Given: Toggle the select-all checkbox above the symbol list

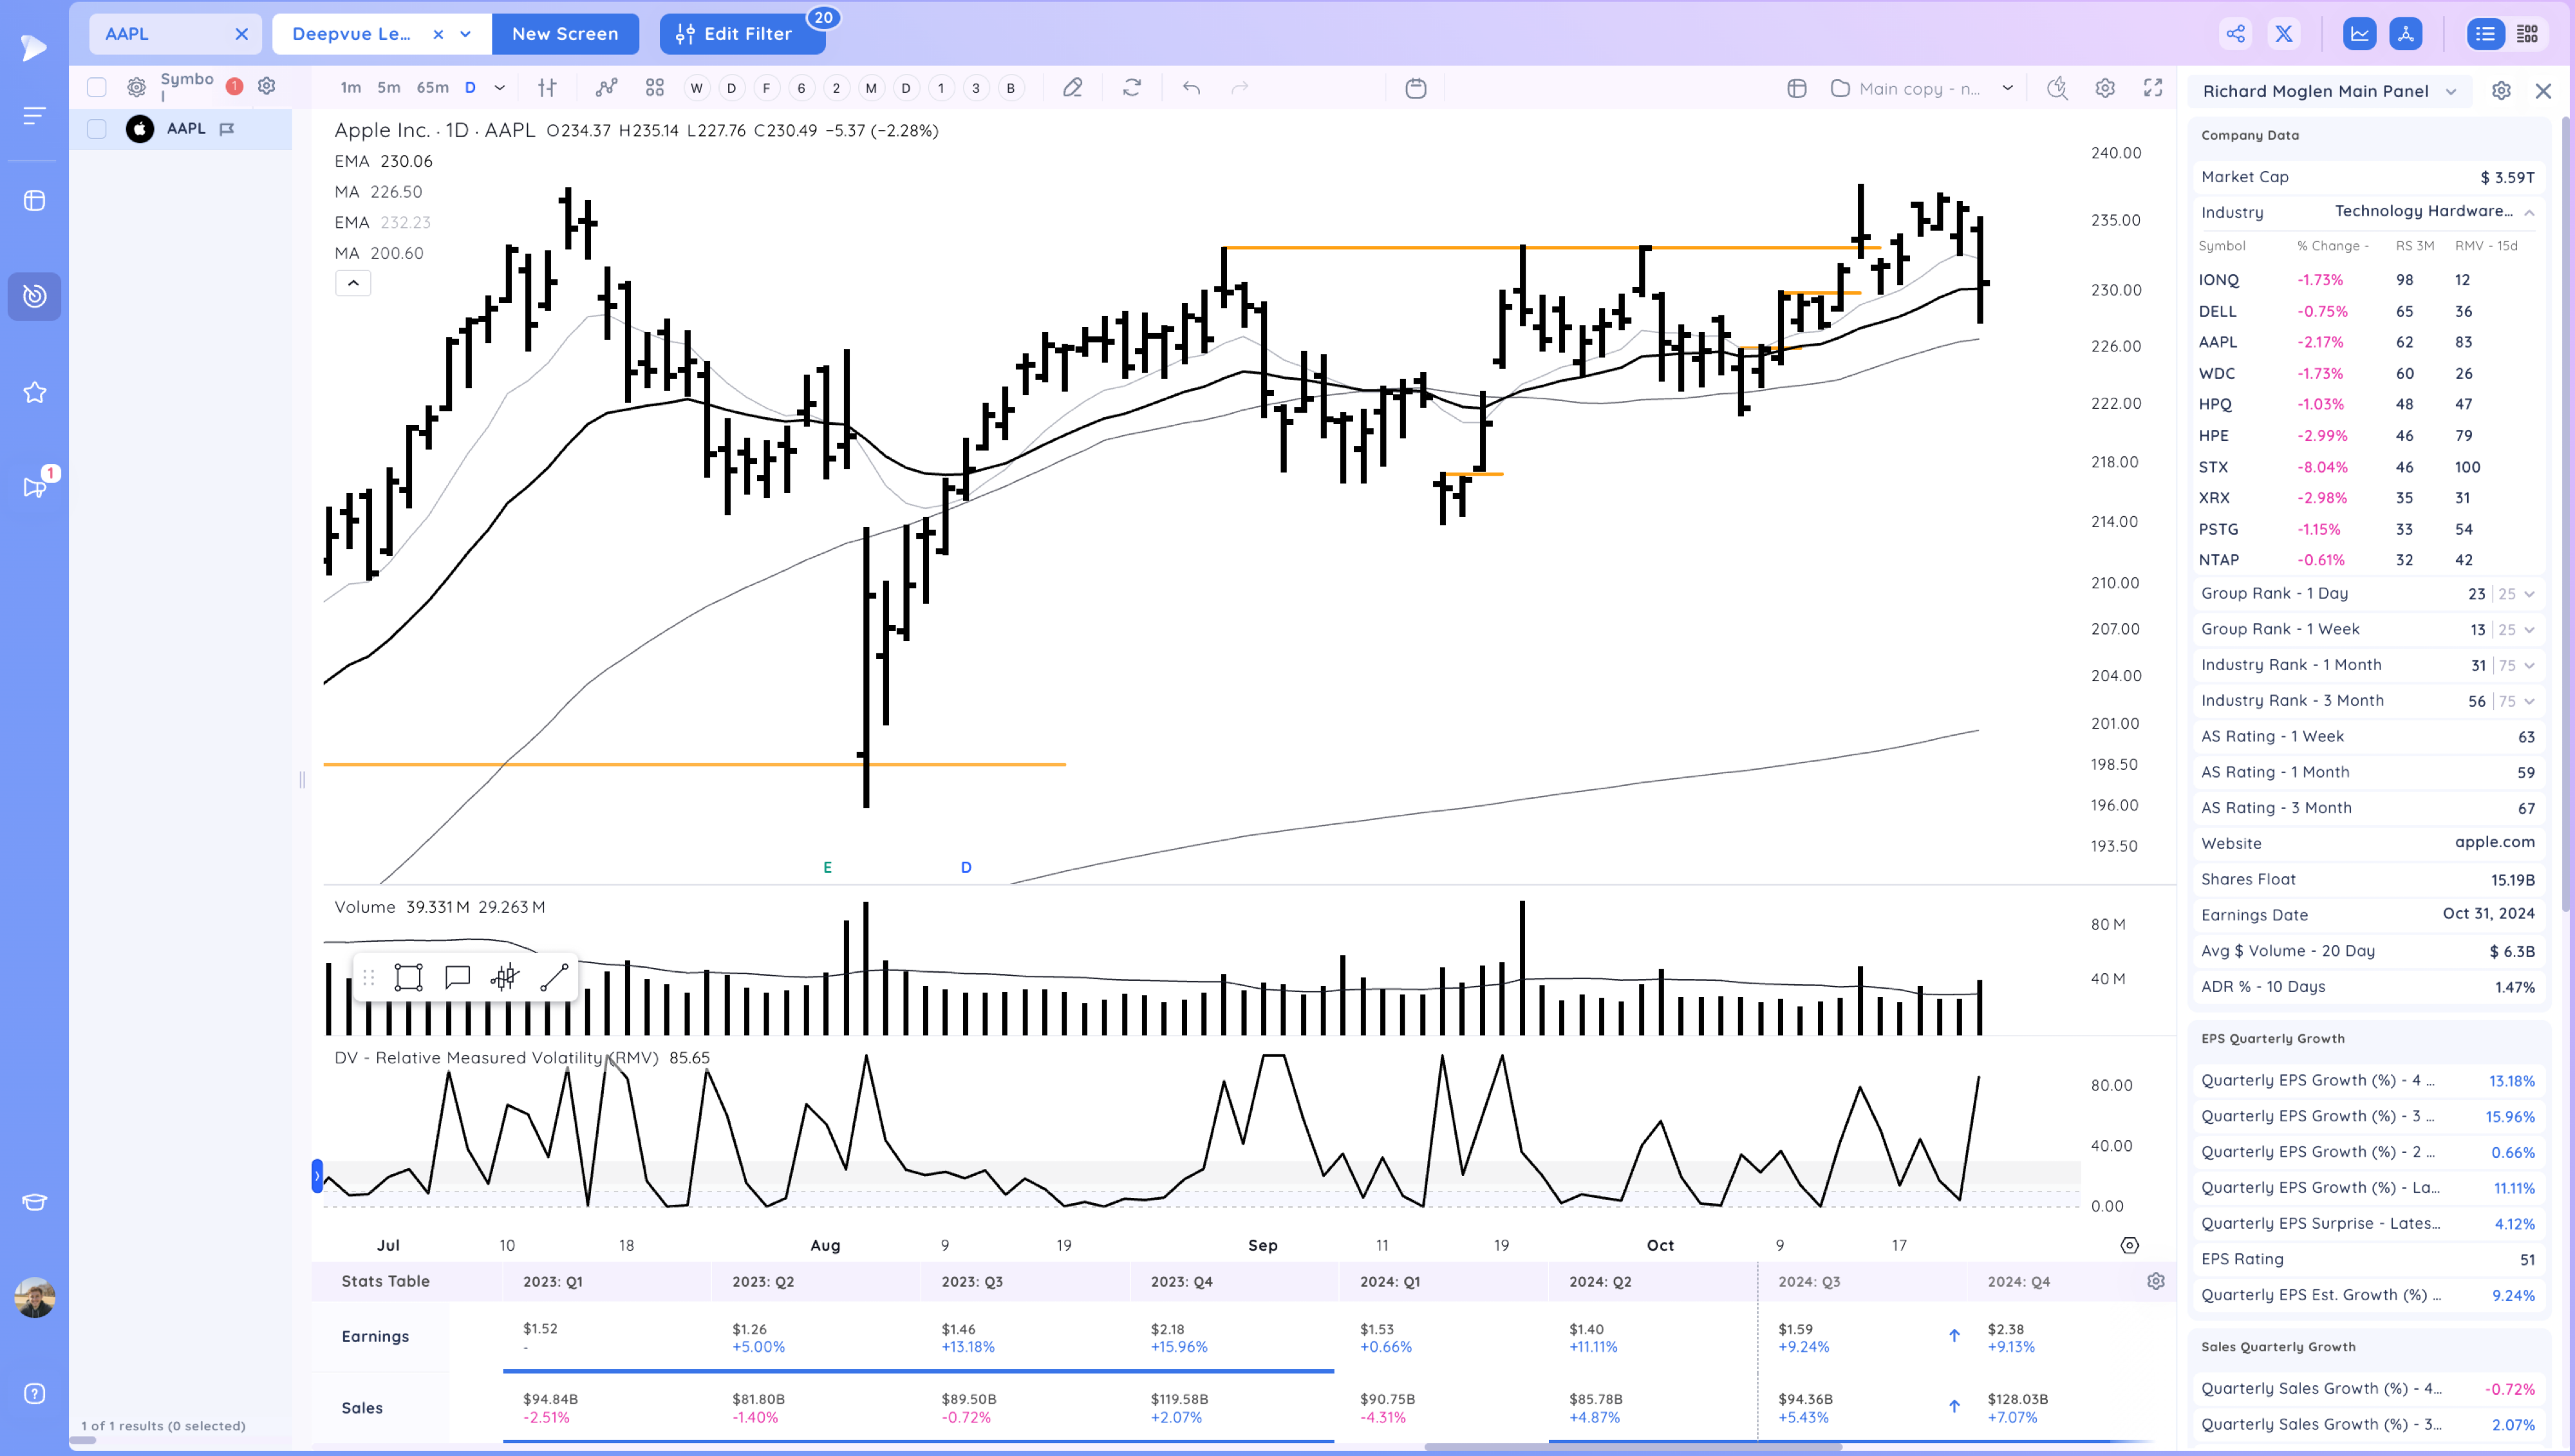Looking at the screenshot, I should (x=96, y=86).
